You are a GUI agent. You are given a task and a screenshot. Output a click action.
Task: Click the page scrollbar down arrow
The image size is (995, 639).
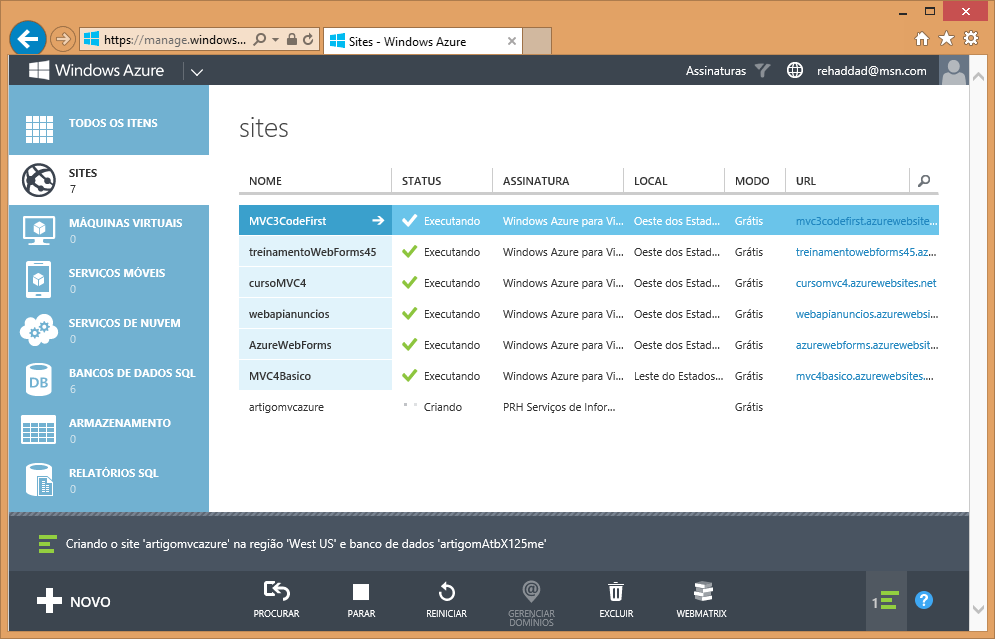coord(979,609)
